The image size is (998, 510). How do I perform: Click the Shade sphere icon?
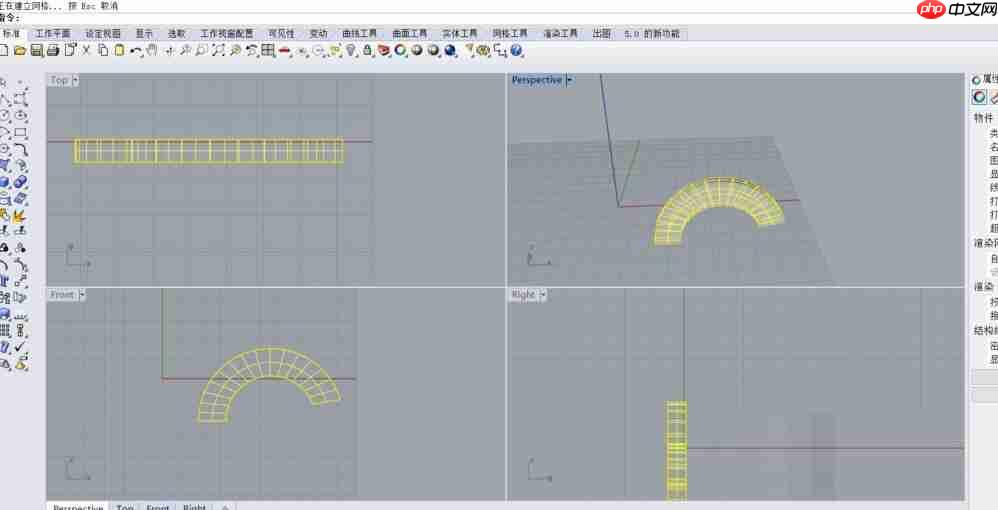coord(417,50)
